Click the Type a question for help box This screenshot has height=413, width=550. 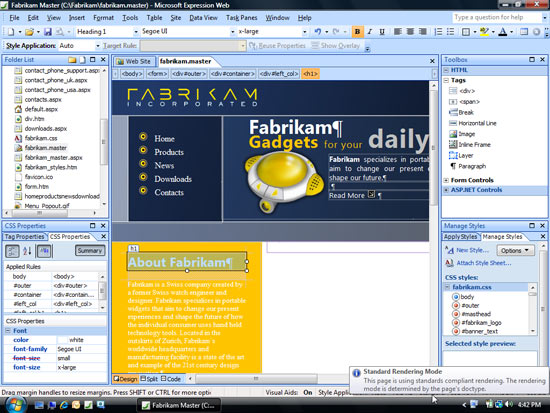click(x=497, y=17)
